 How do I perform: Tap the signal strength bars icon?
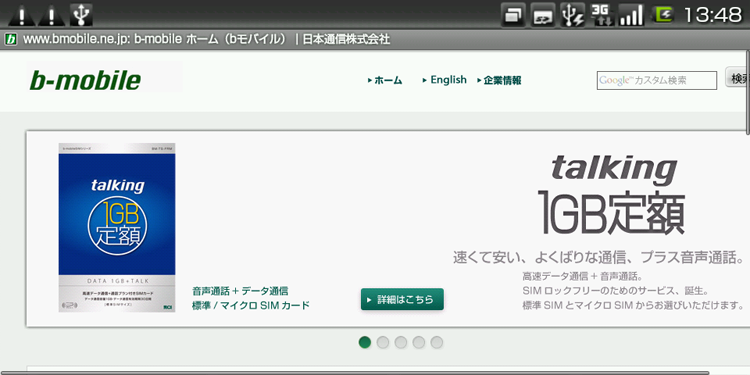coord(631,15)
